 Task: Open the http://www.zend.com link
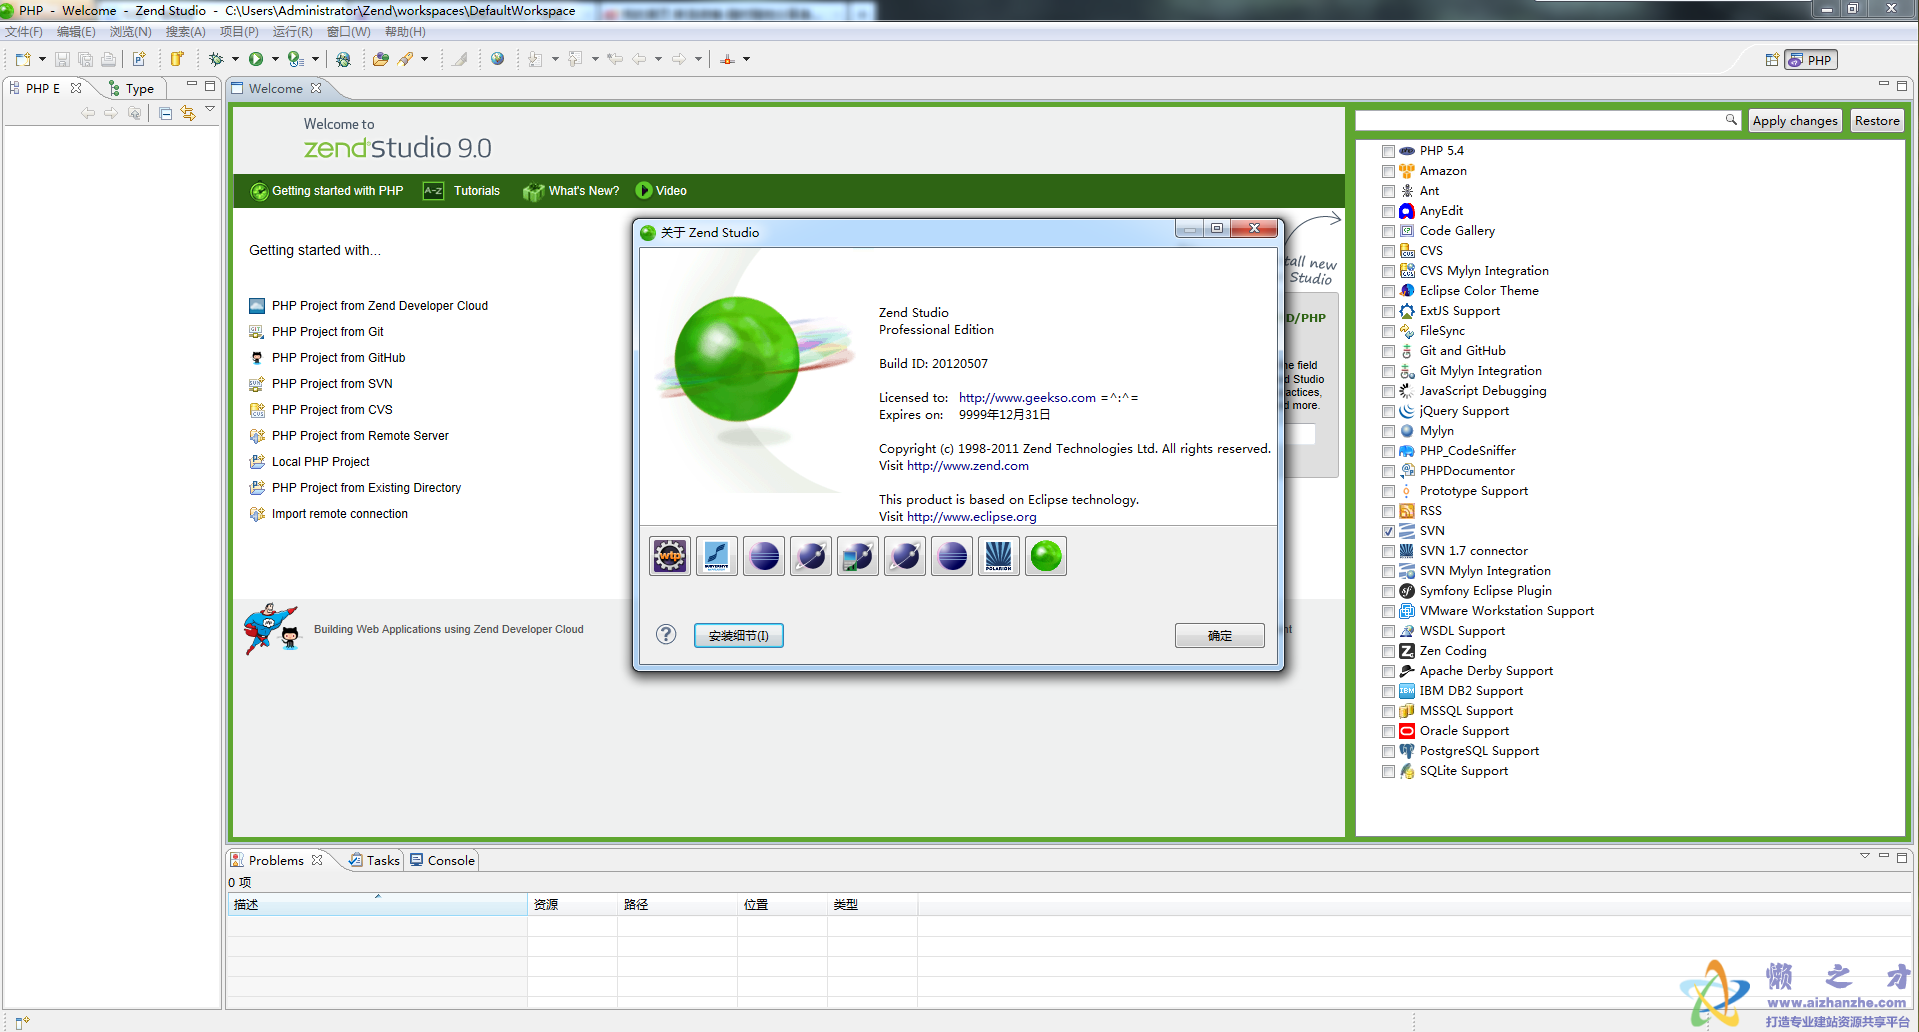click(x=968, y=466)
